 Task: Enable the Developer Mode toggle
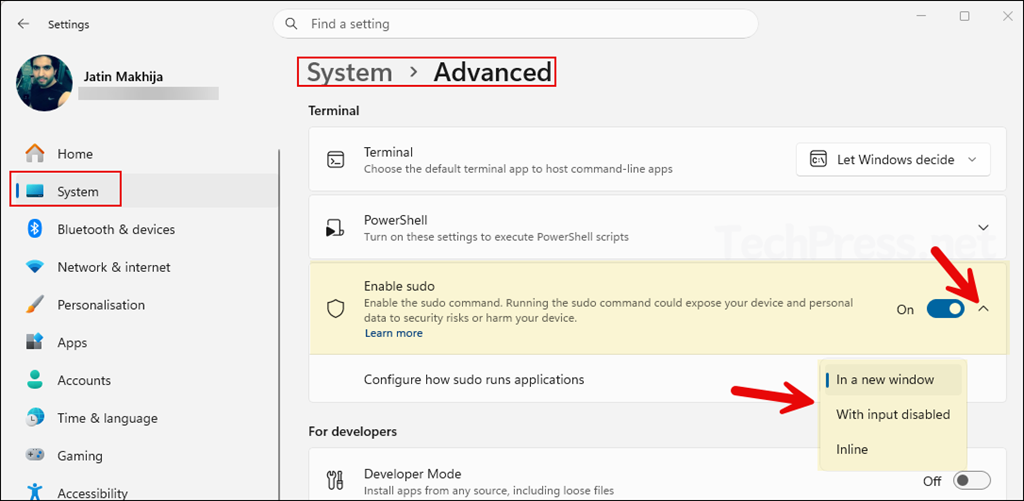pyautogui.click(x=971, y=481)
